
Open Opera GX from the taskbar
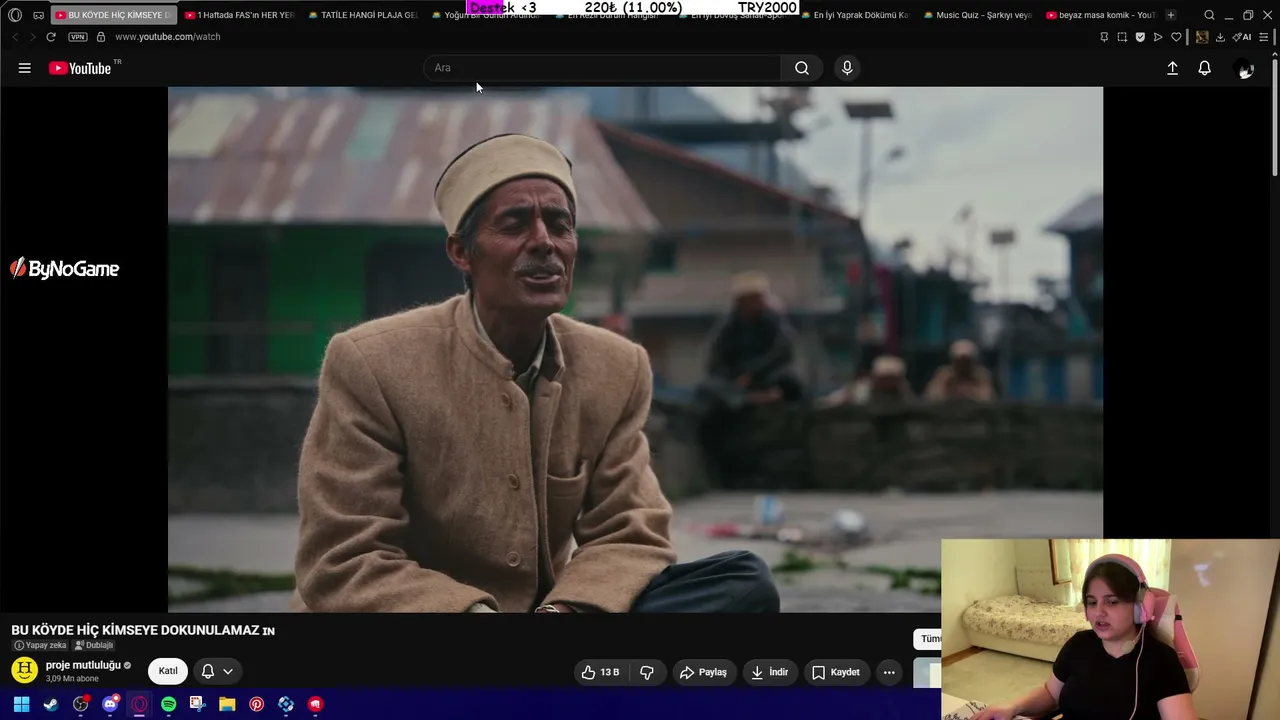[139, 704]
